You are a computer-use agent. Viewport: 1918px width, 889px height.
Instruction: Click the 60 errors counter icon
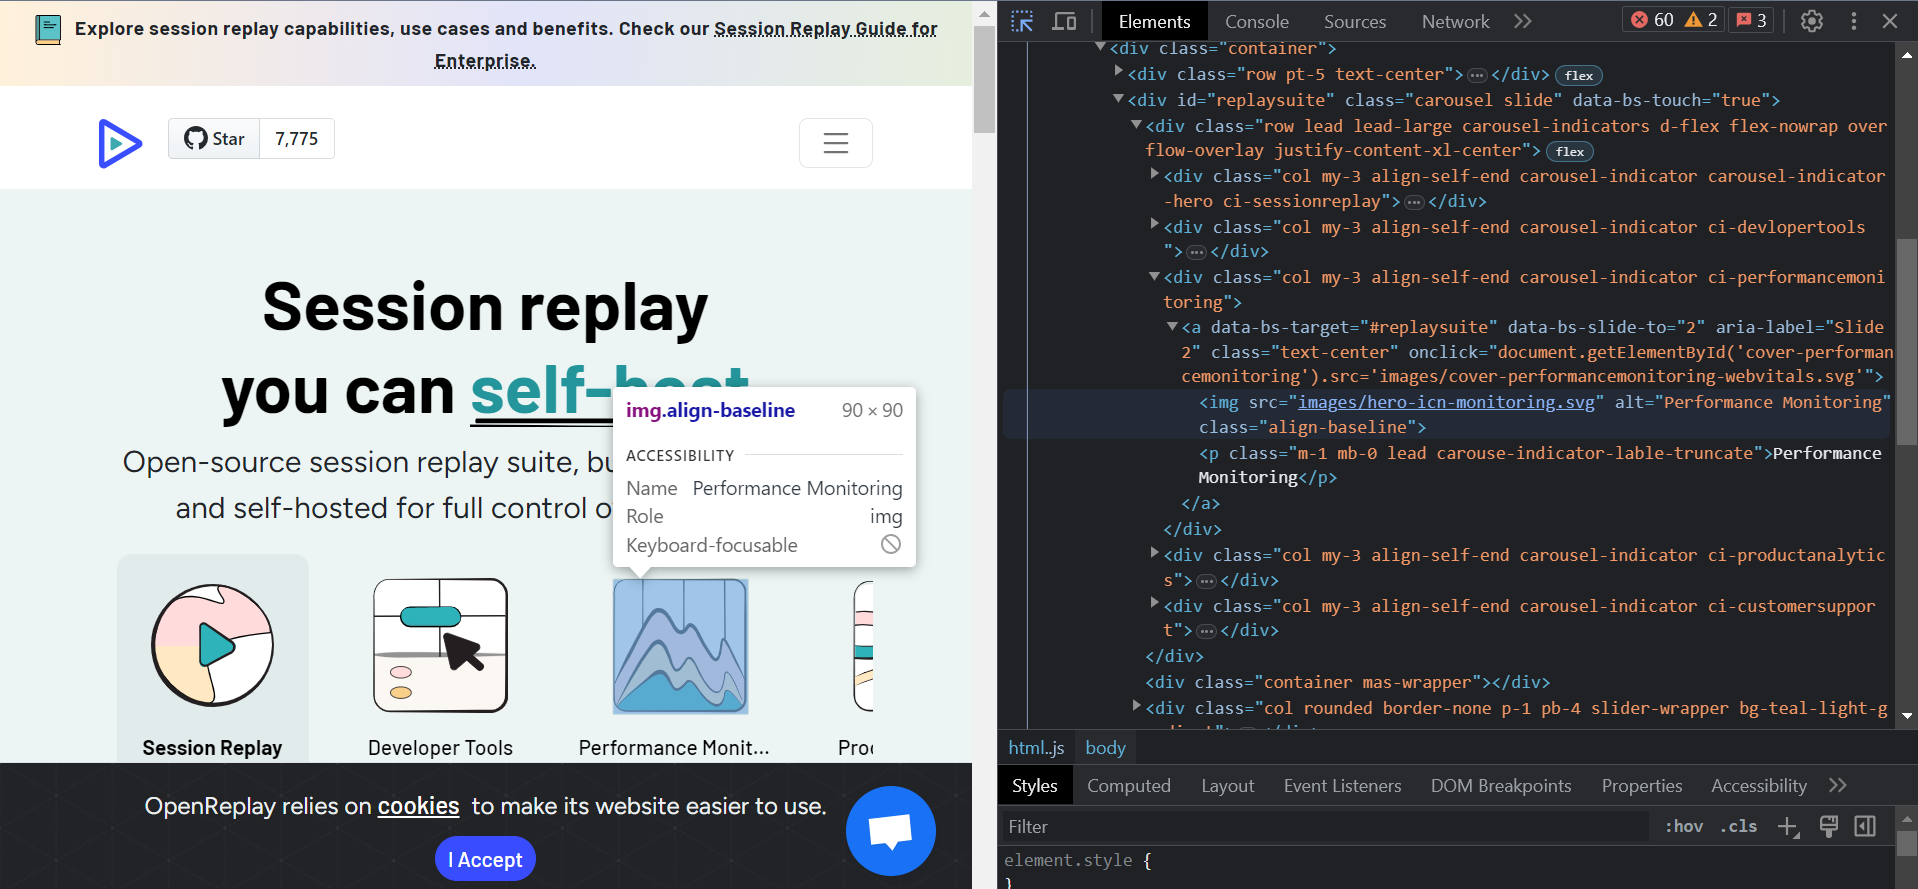pos(1652,20)
